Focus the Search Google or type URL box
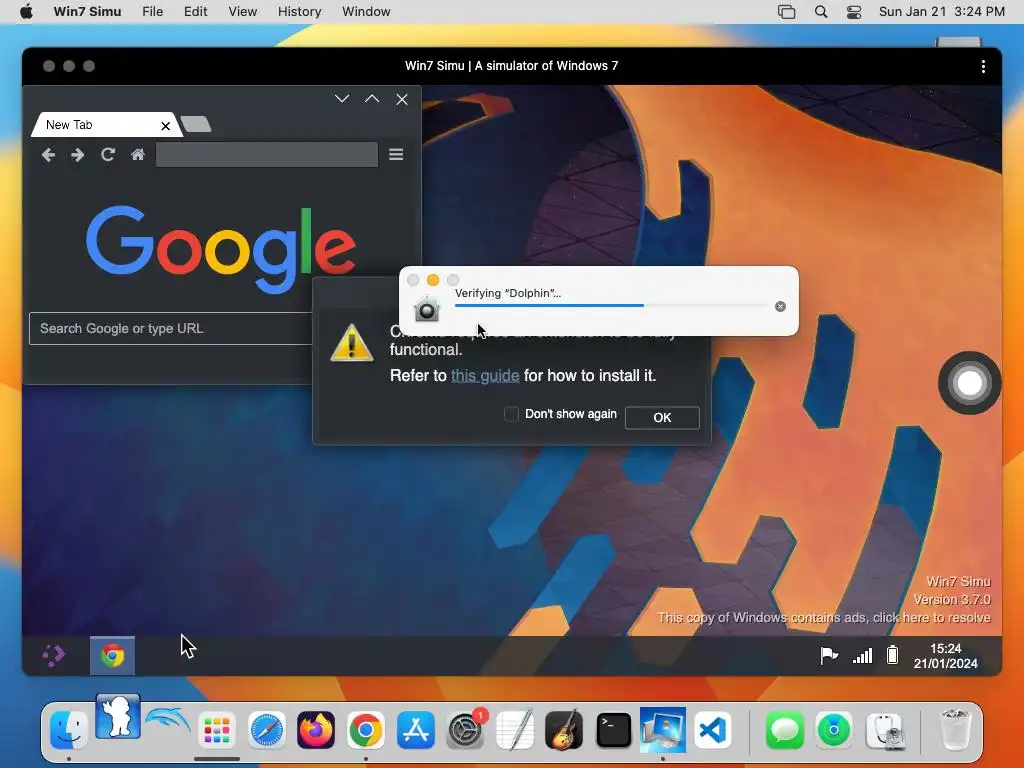Image resolution: width=1024 pixels, height=768 pixels. click(x=171, y=328)
